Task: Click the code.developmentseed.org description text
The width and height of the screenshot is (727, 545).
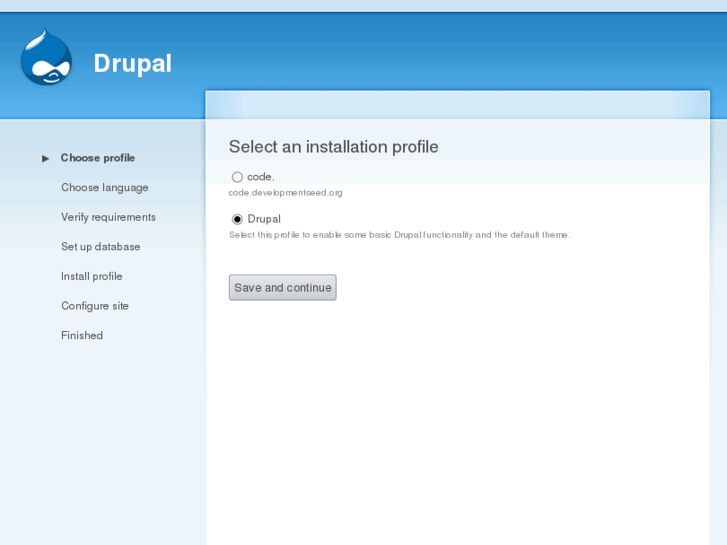Action: (286, 192)
